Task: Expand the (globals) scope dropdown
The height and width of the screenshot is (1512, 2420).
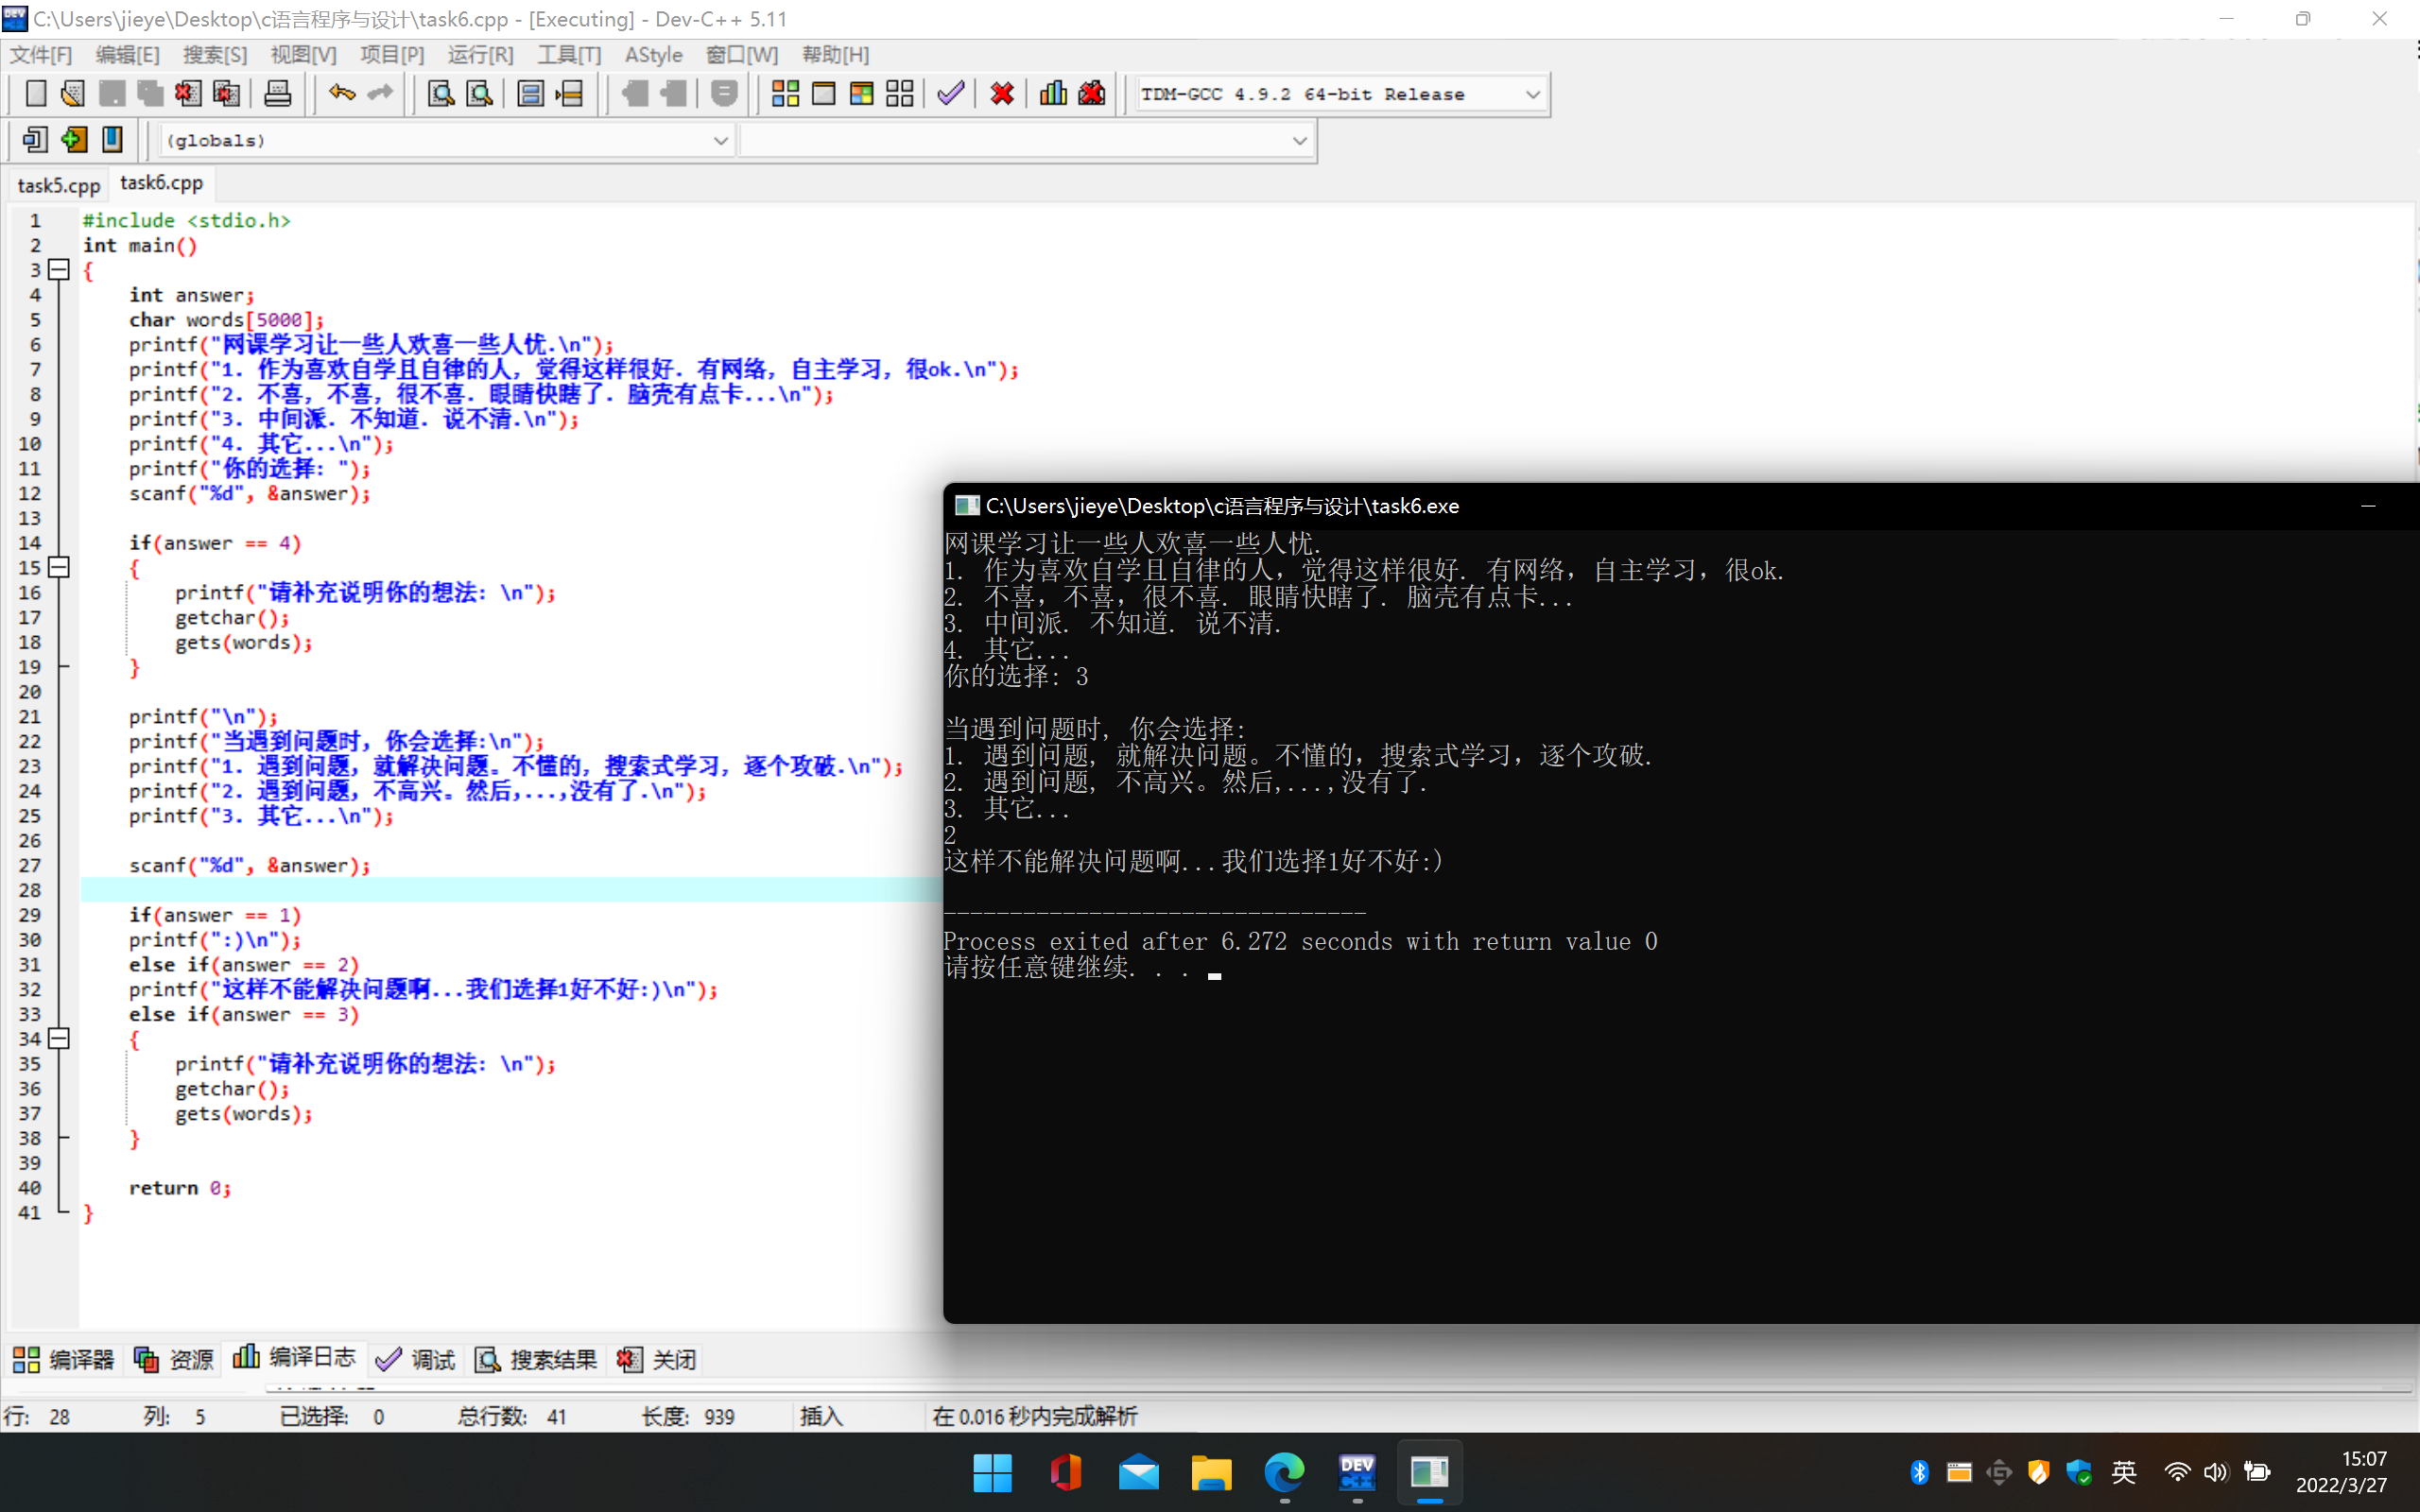Action: tap(720, 140)
